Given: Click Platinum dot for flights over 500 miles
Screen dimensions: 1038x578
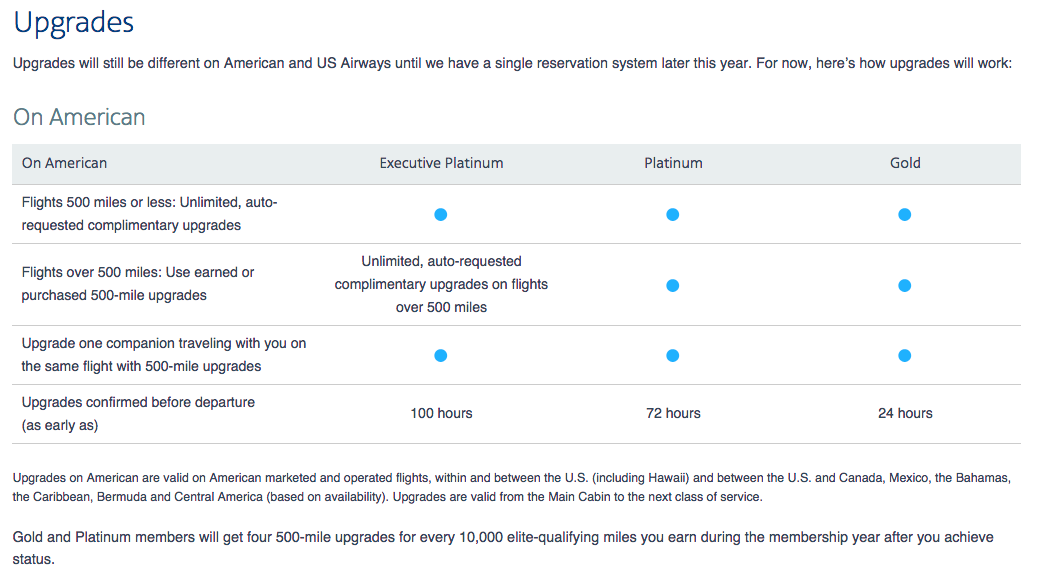Looking at the screenshot, I should point(673,285).
